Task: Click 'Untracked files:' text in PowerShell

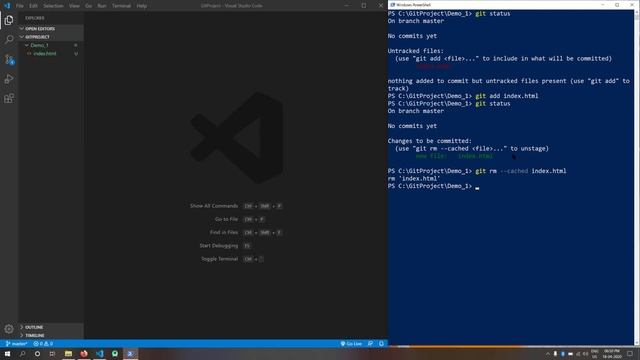Action: point(416,51)
